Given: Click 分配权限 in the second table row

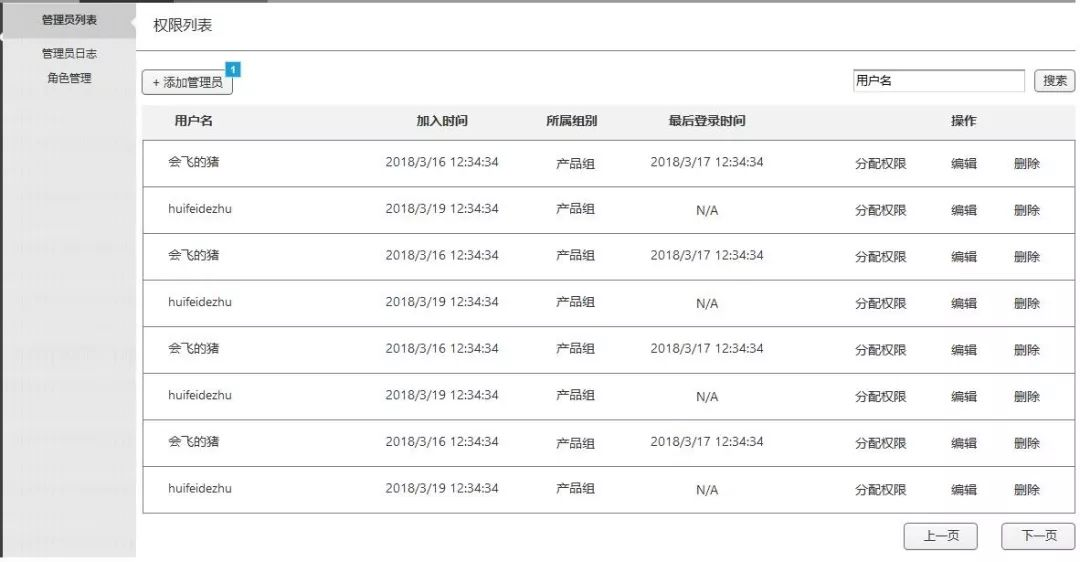Looking at the screenshot, I should point(880,211).
